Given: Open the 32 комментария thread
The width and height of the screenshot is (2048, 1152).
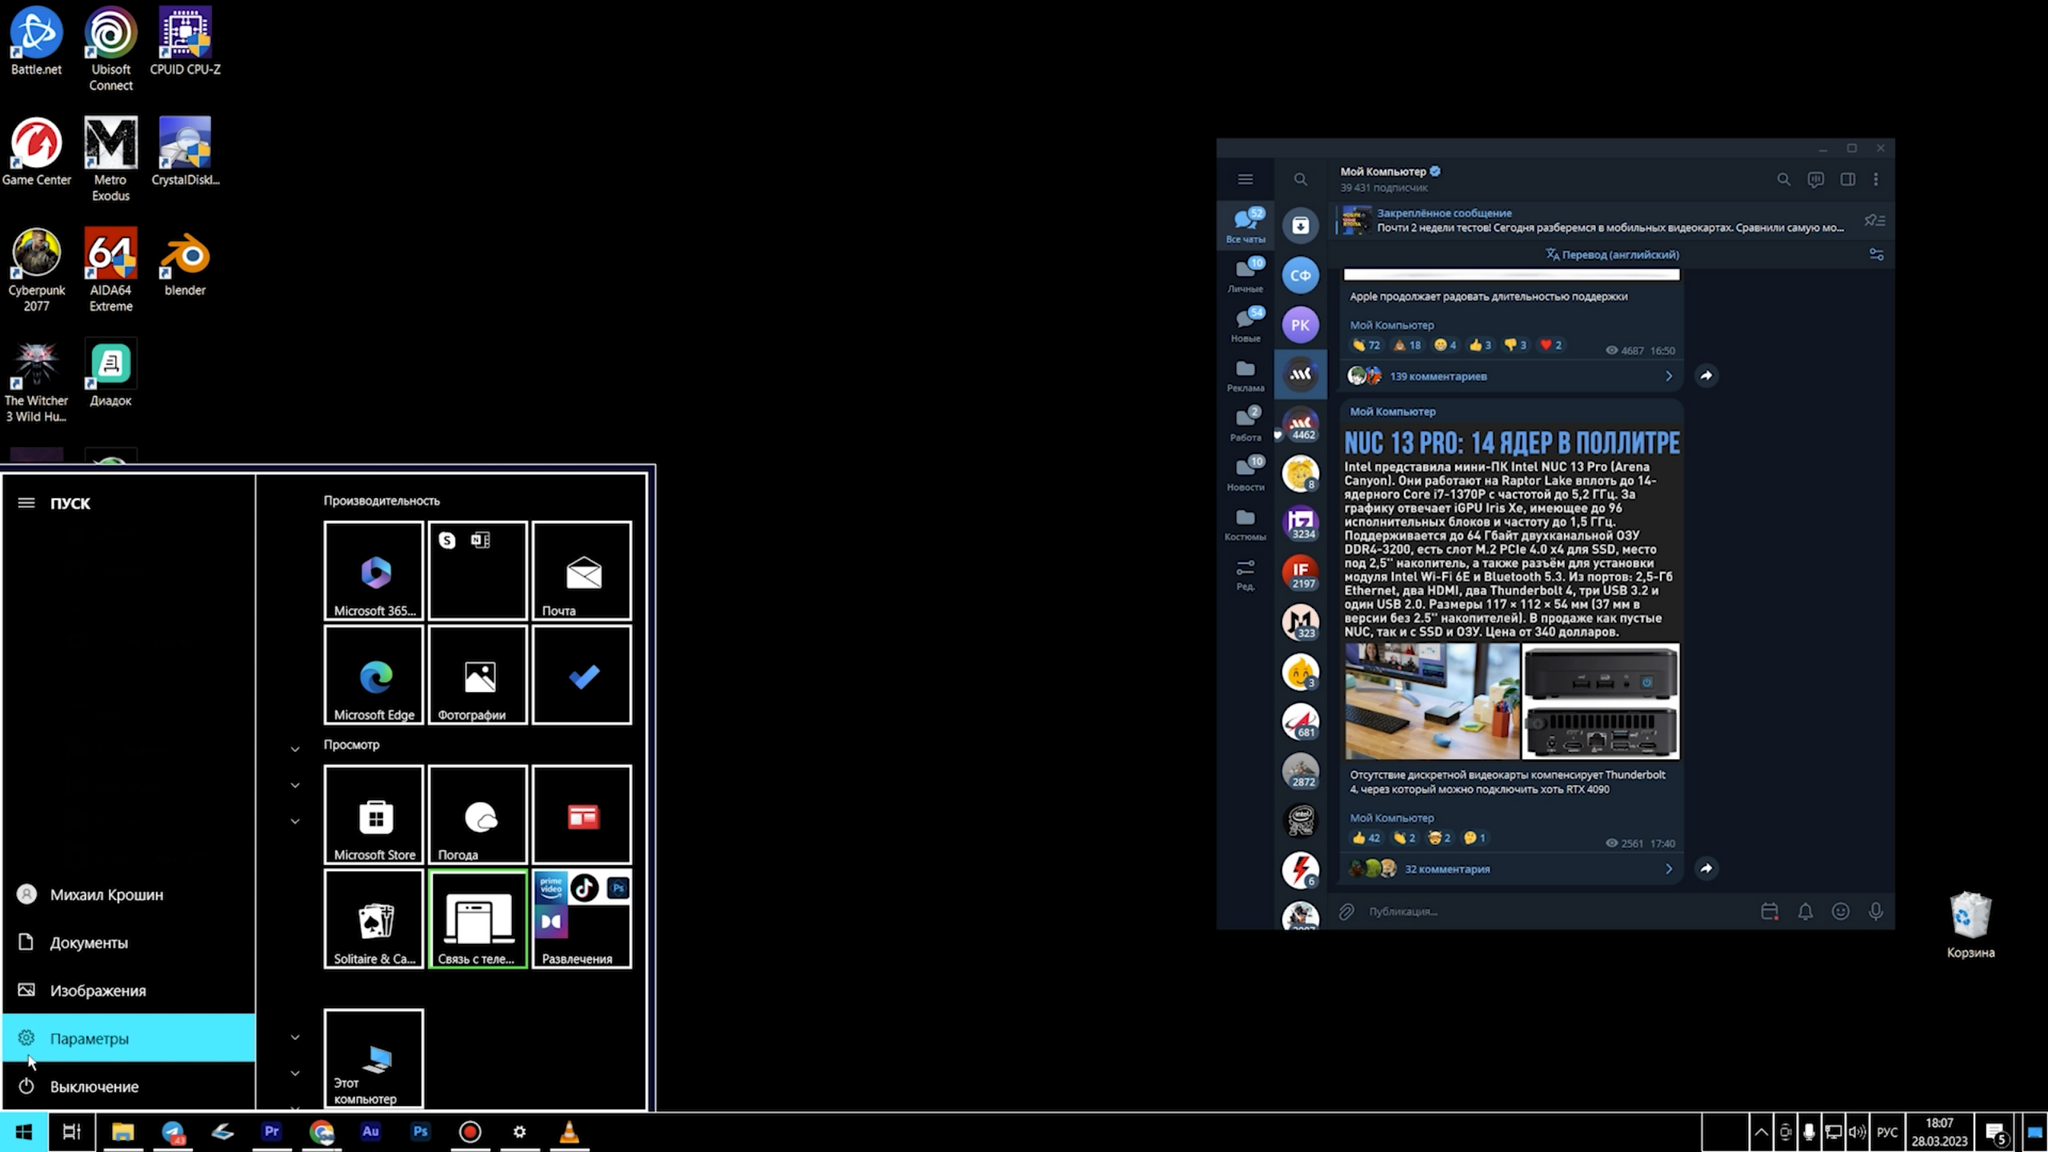Looking at the screenshot, I should (1511, 868).
